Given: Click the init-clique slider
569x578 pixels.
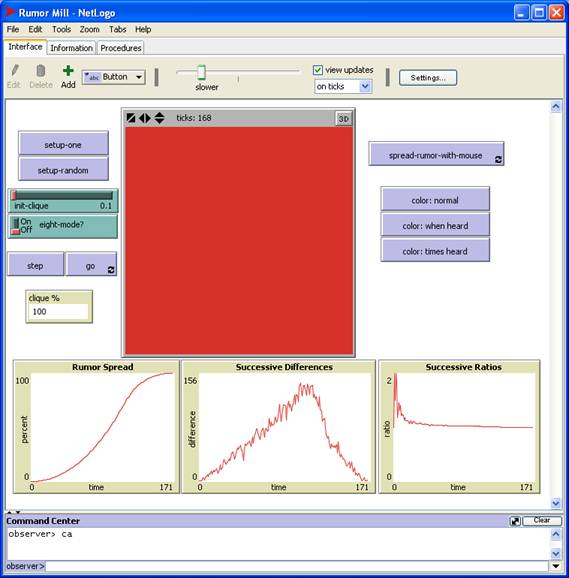Looking at the screenshot, I should coord(63,201).
